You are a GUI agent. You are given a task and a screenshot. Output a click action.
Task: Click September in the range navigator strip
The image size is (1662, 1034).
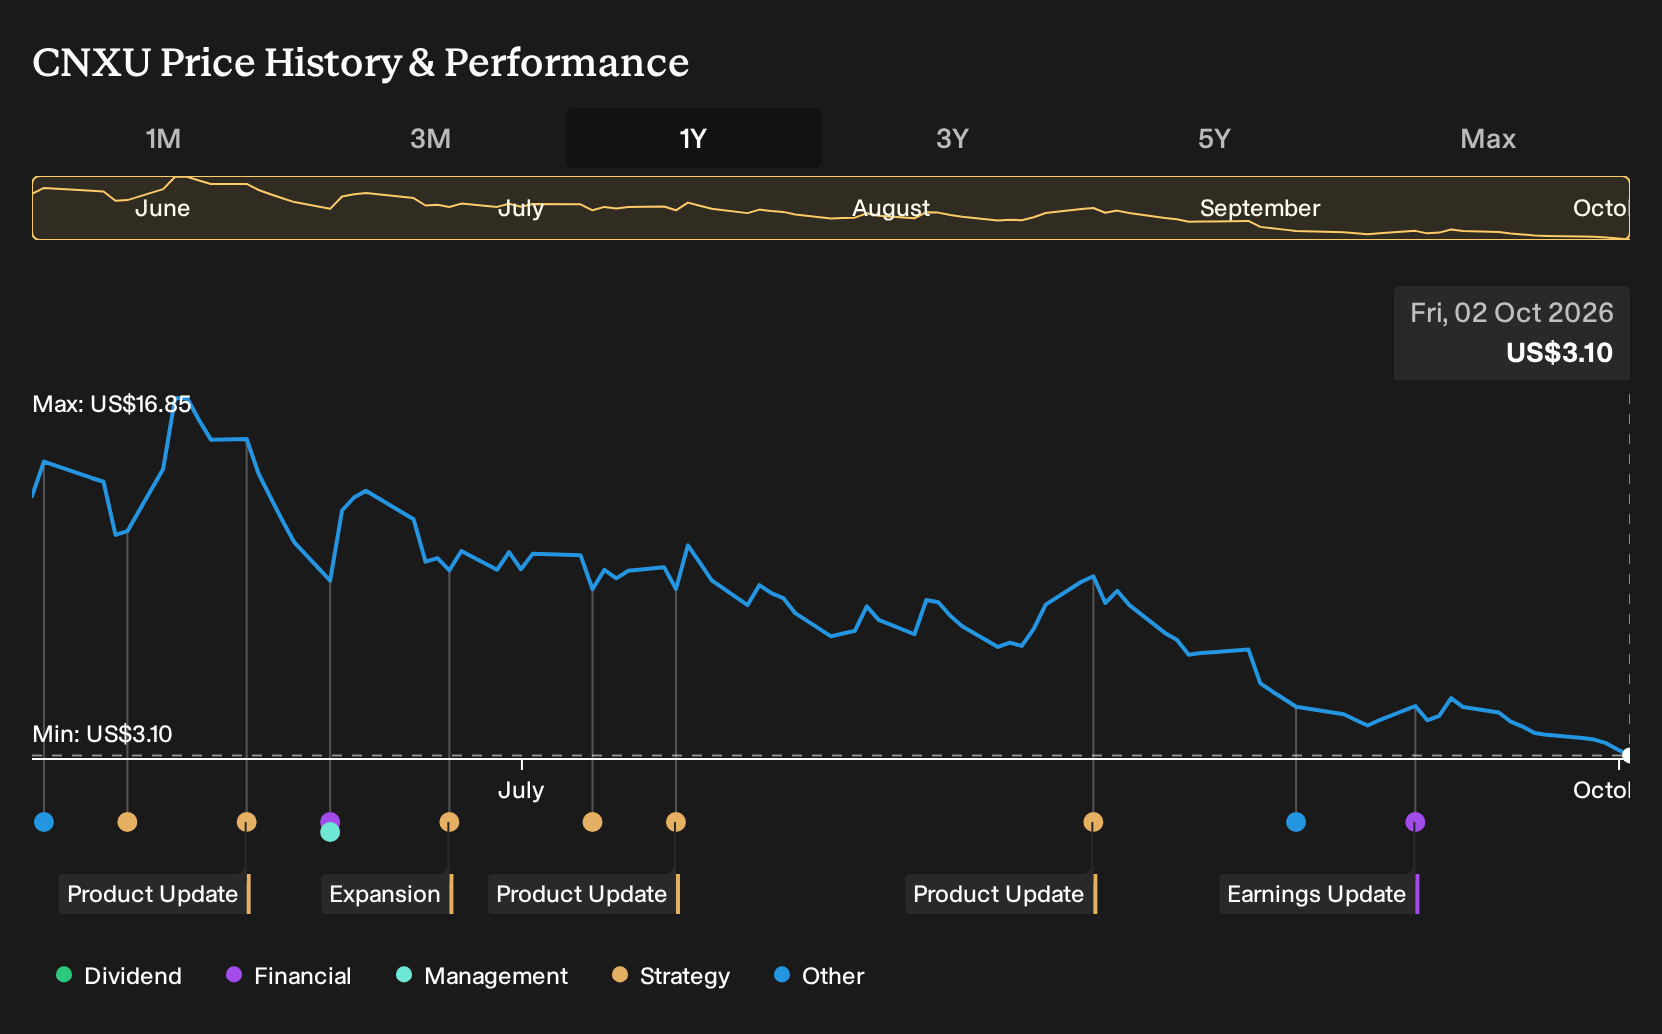[1260, 208]
